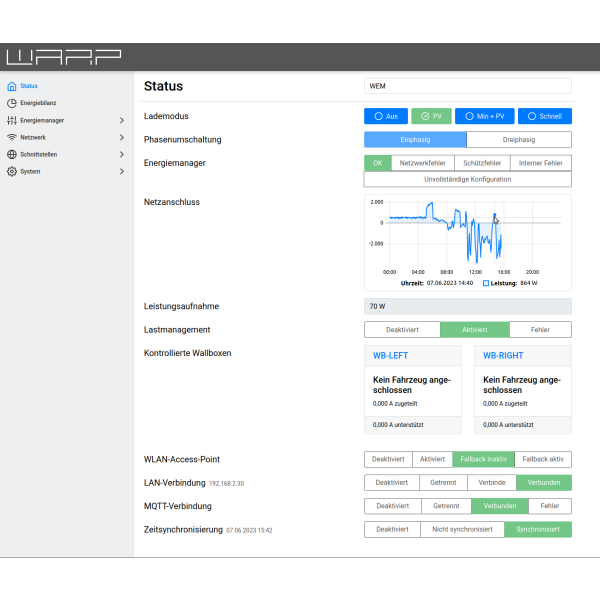
Task: Click the Fallback aktiv segment
Action: 543,459
